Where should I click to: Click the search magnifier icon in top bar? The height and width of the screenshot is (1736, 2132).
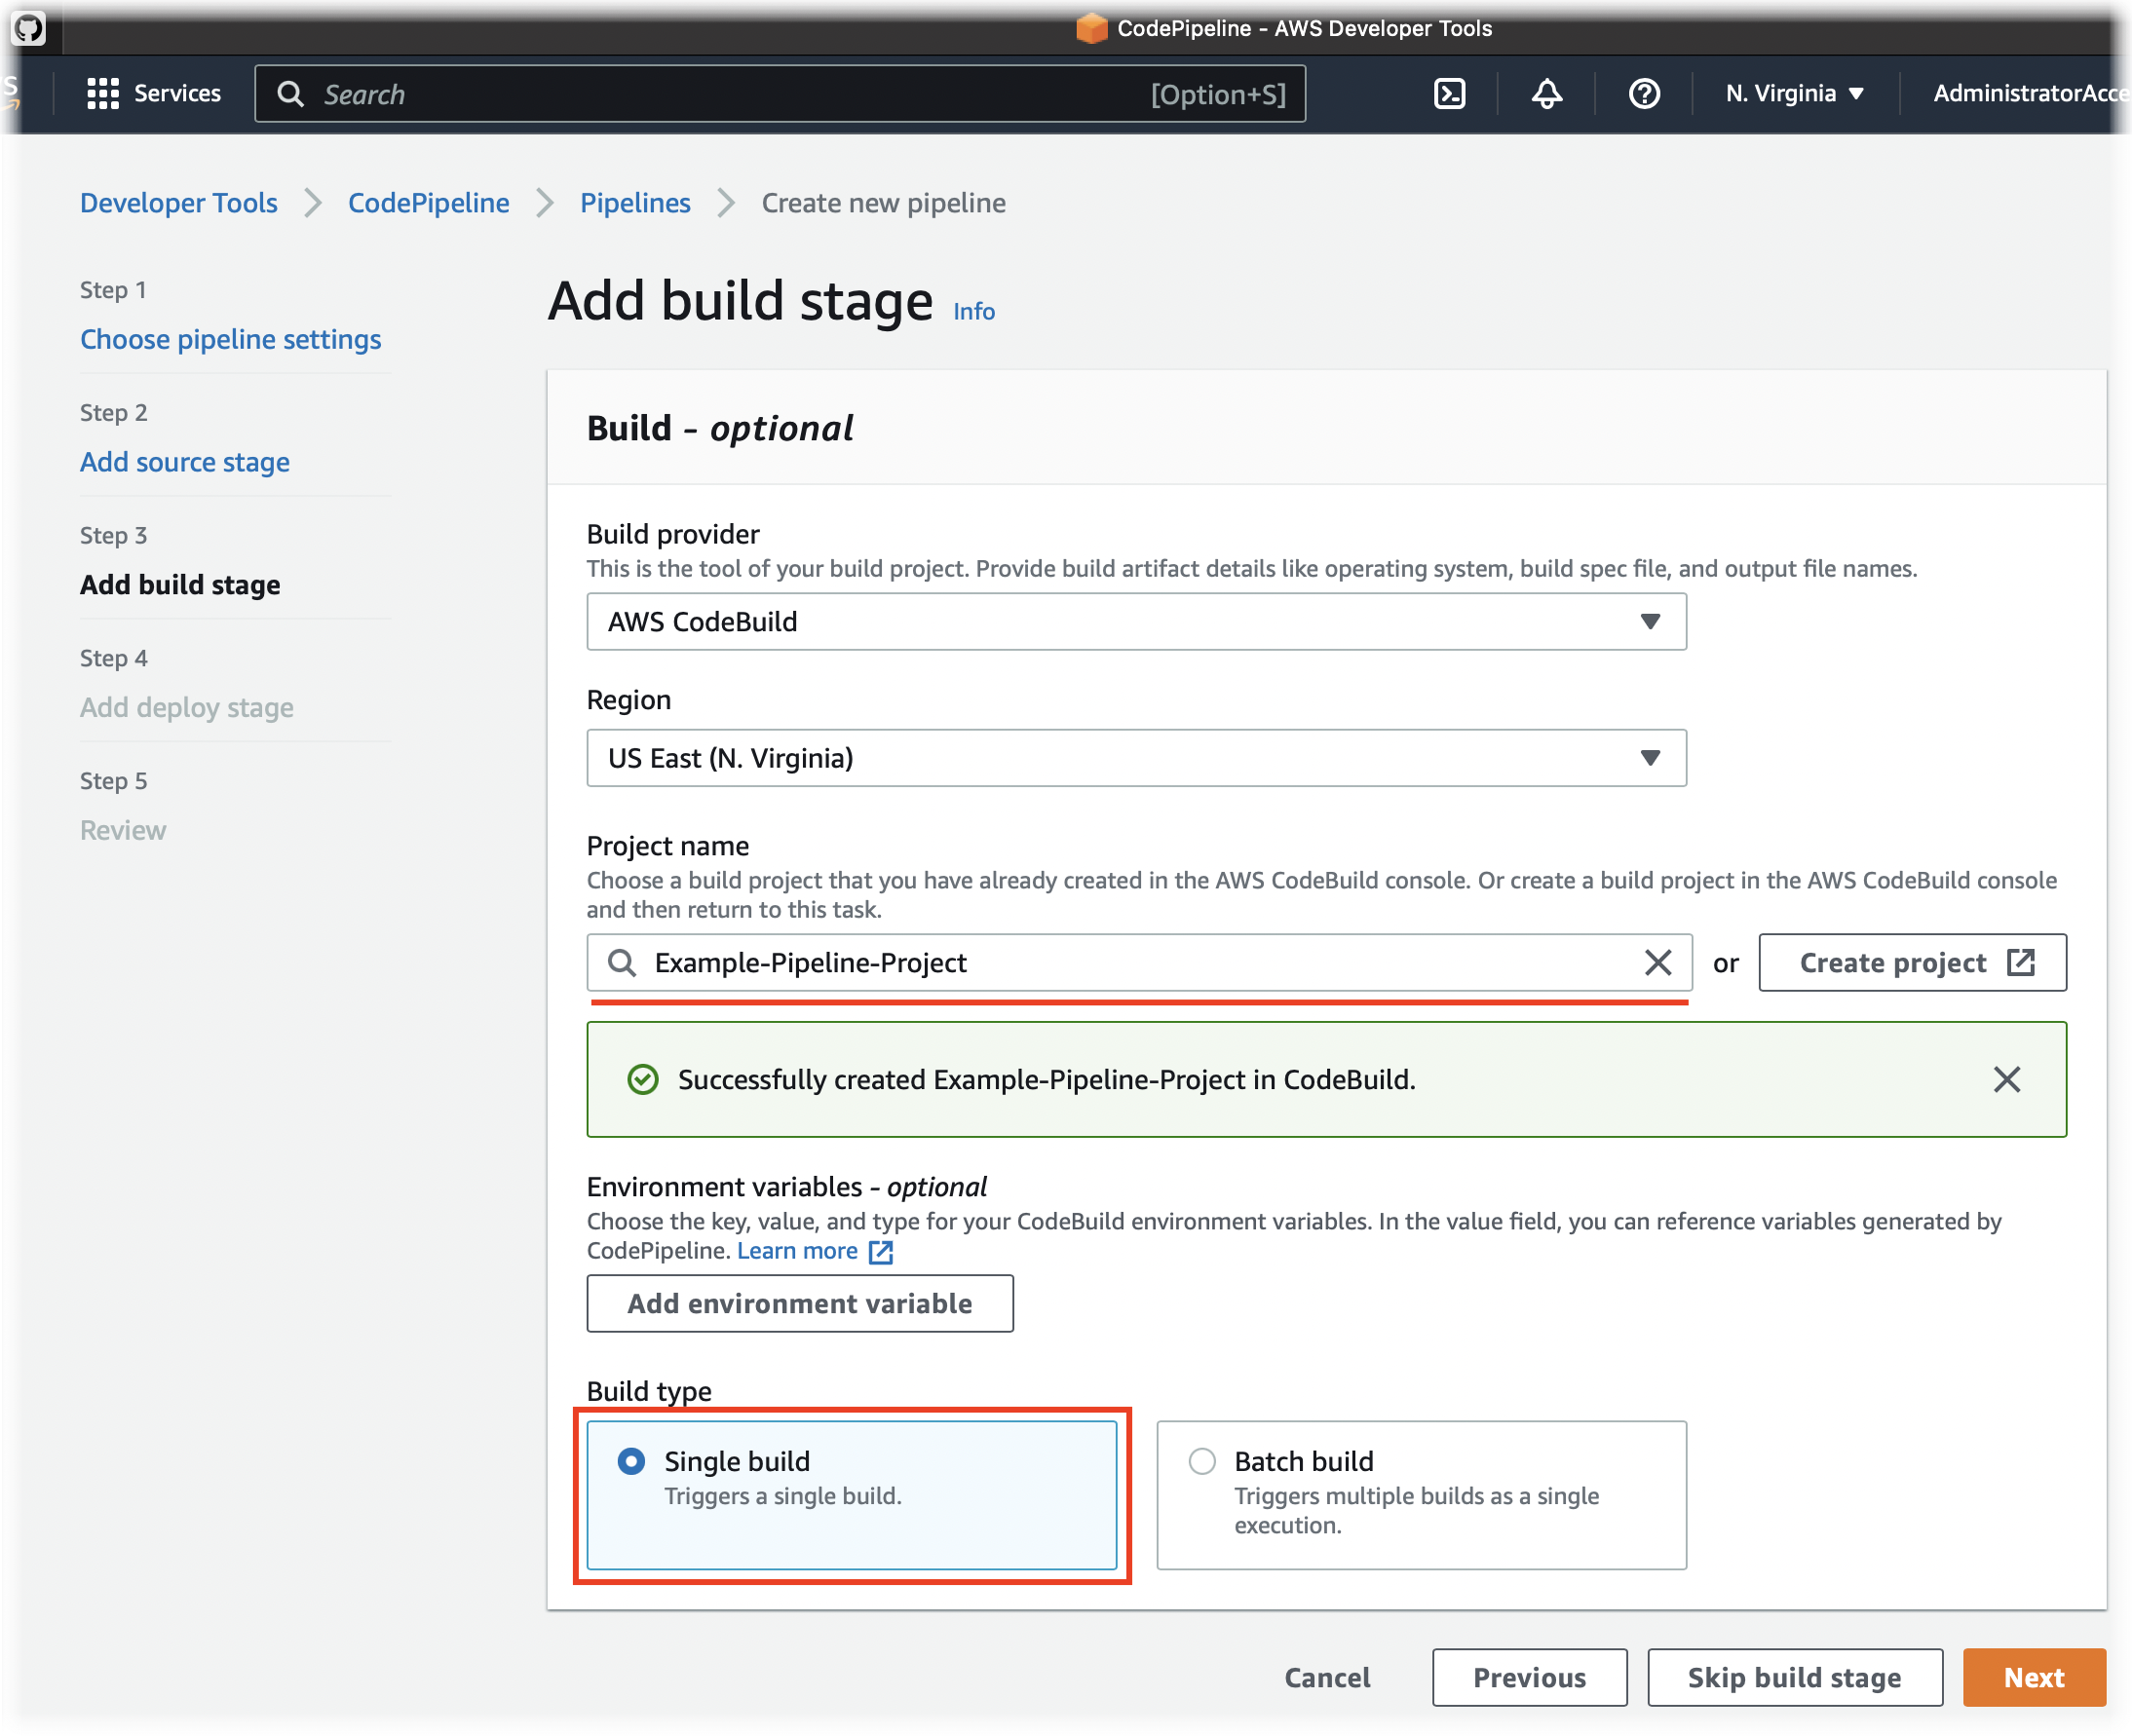tap(290, 94)
